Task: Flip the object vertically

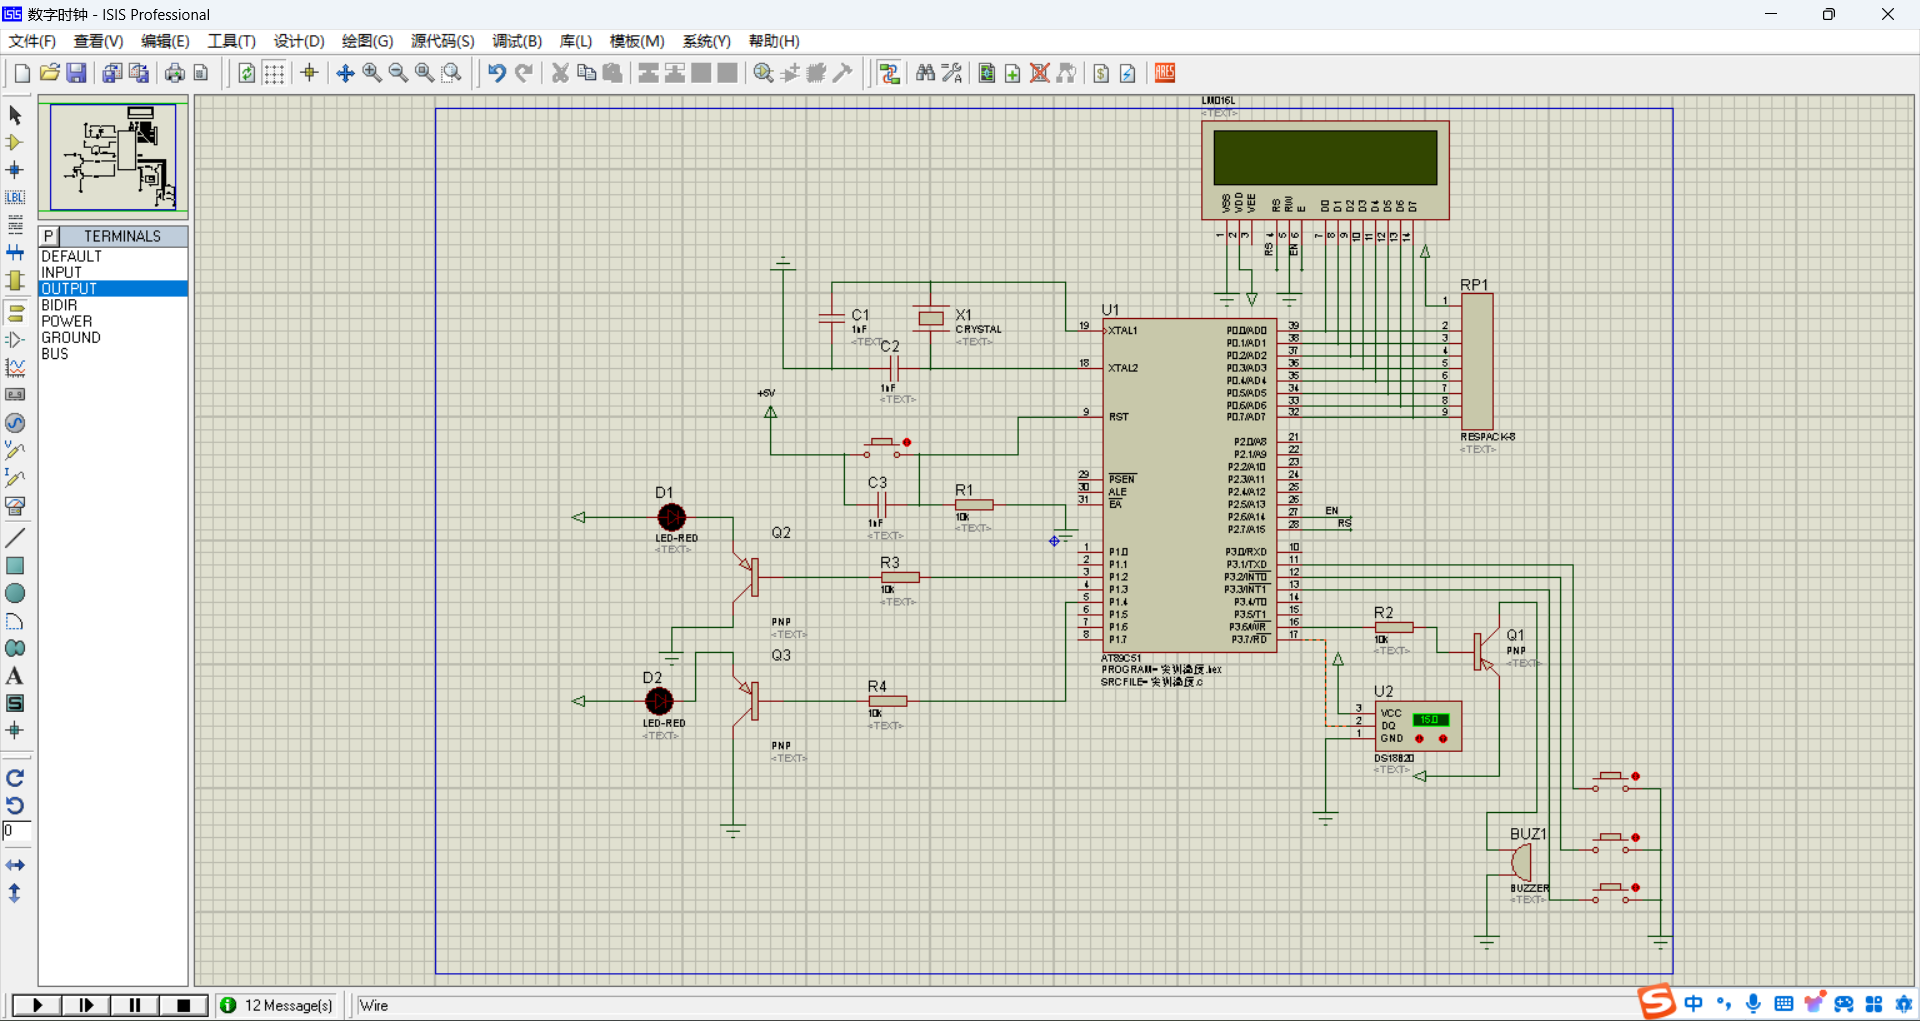Action: pyautogui.click(x=15, y=893)
